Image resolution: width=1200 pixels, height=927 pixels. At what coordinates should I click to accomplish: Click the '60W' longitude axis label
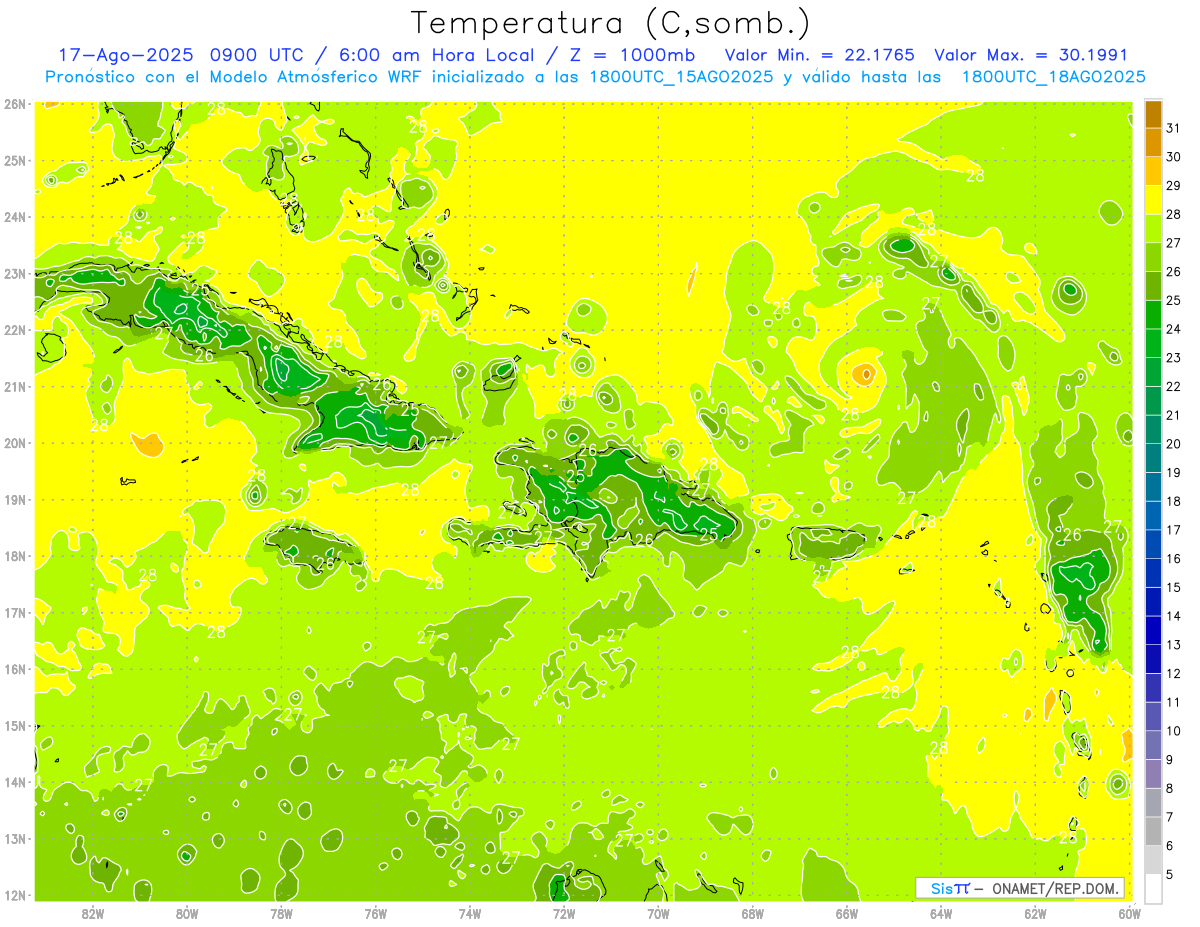[x=1129, y=913]
